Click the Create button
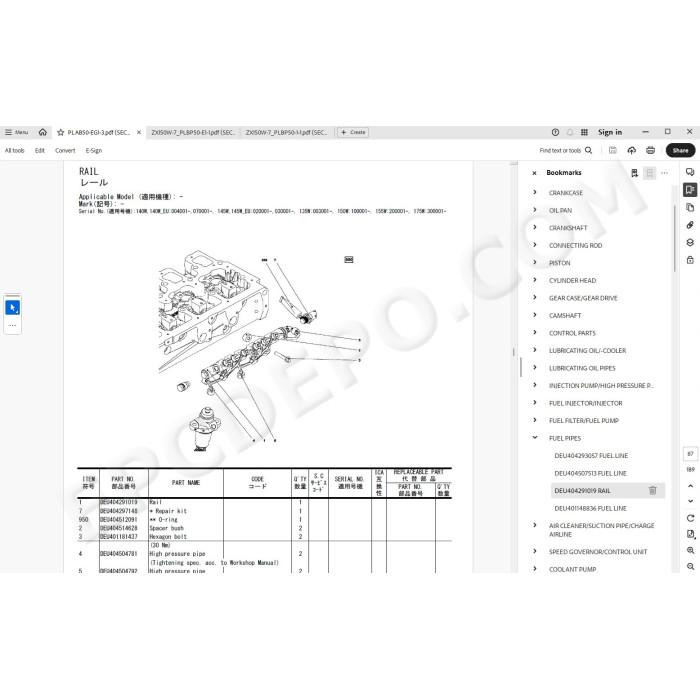 pos(353,132)
